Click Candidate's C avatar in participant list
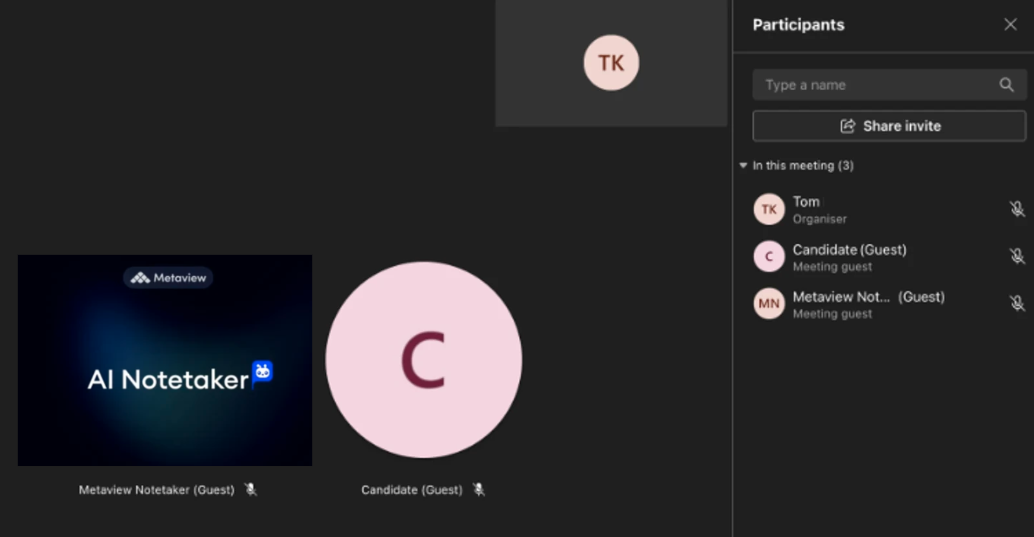Image resolution: width=1034 pixels, height=537 pixels. pos(768,256)
